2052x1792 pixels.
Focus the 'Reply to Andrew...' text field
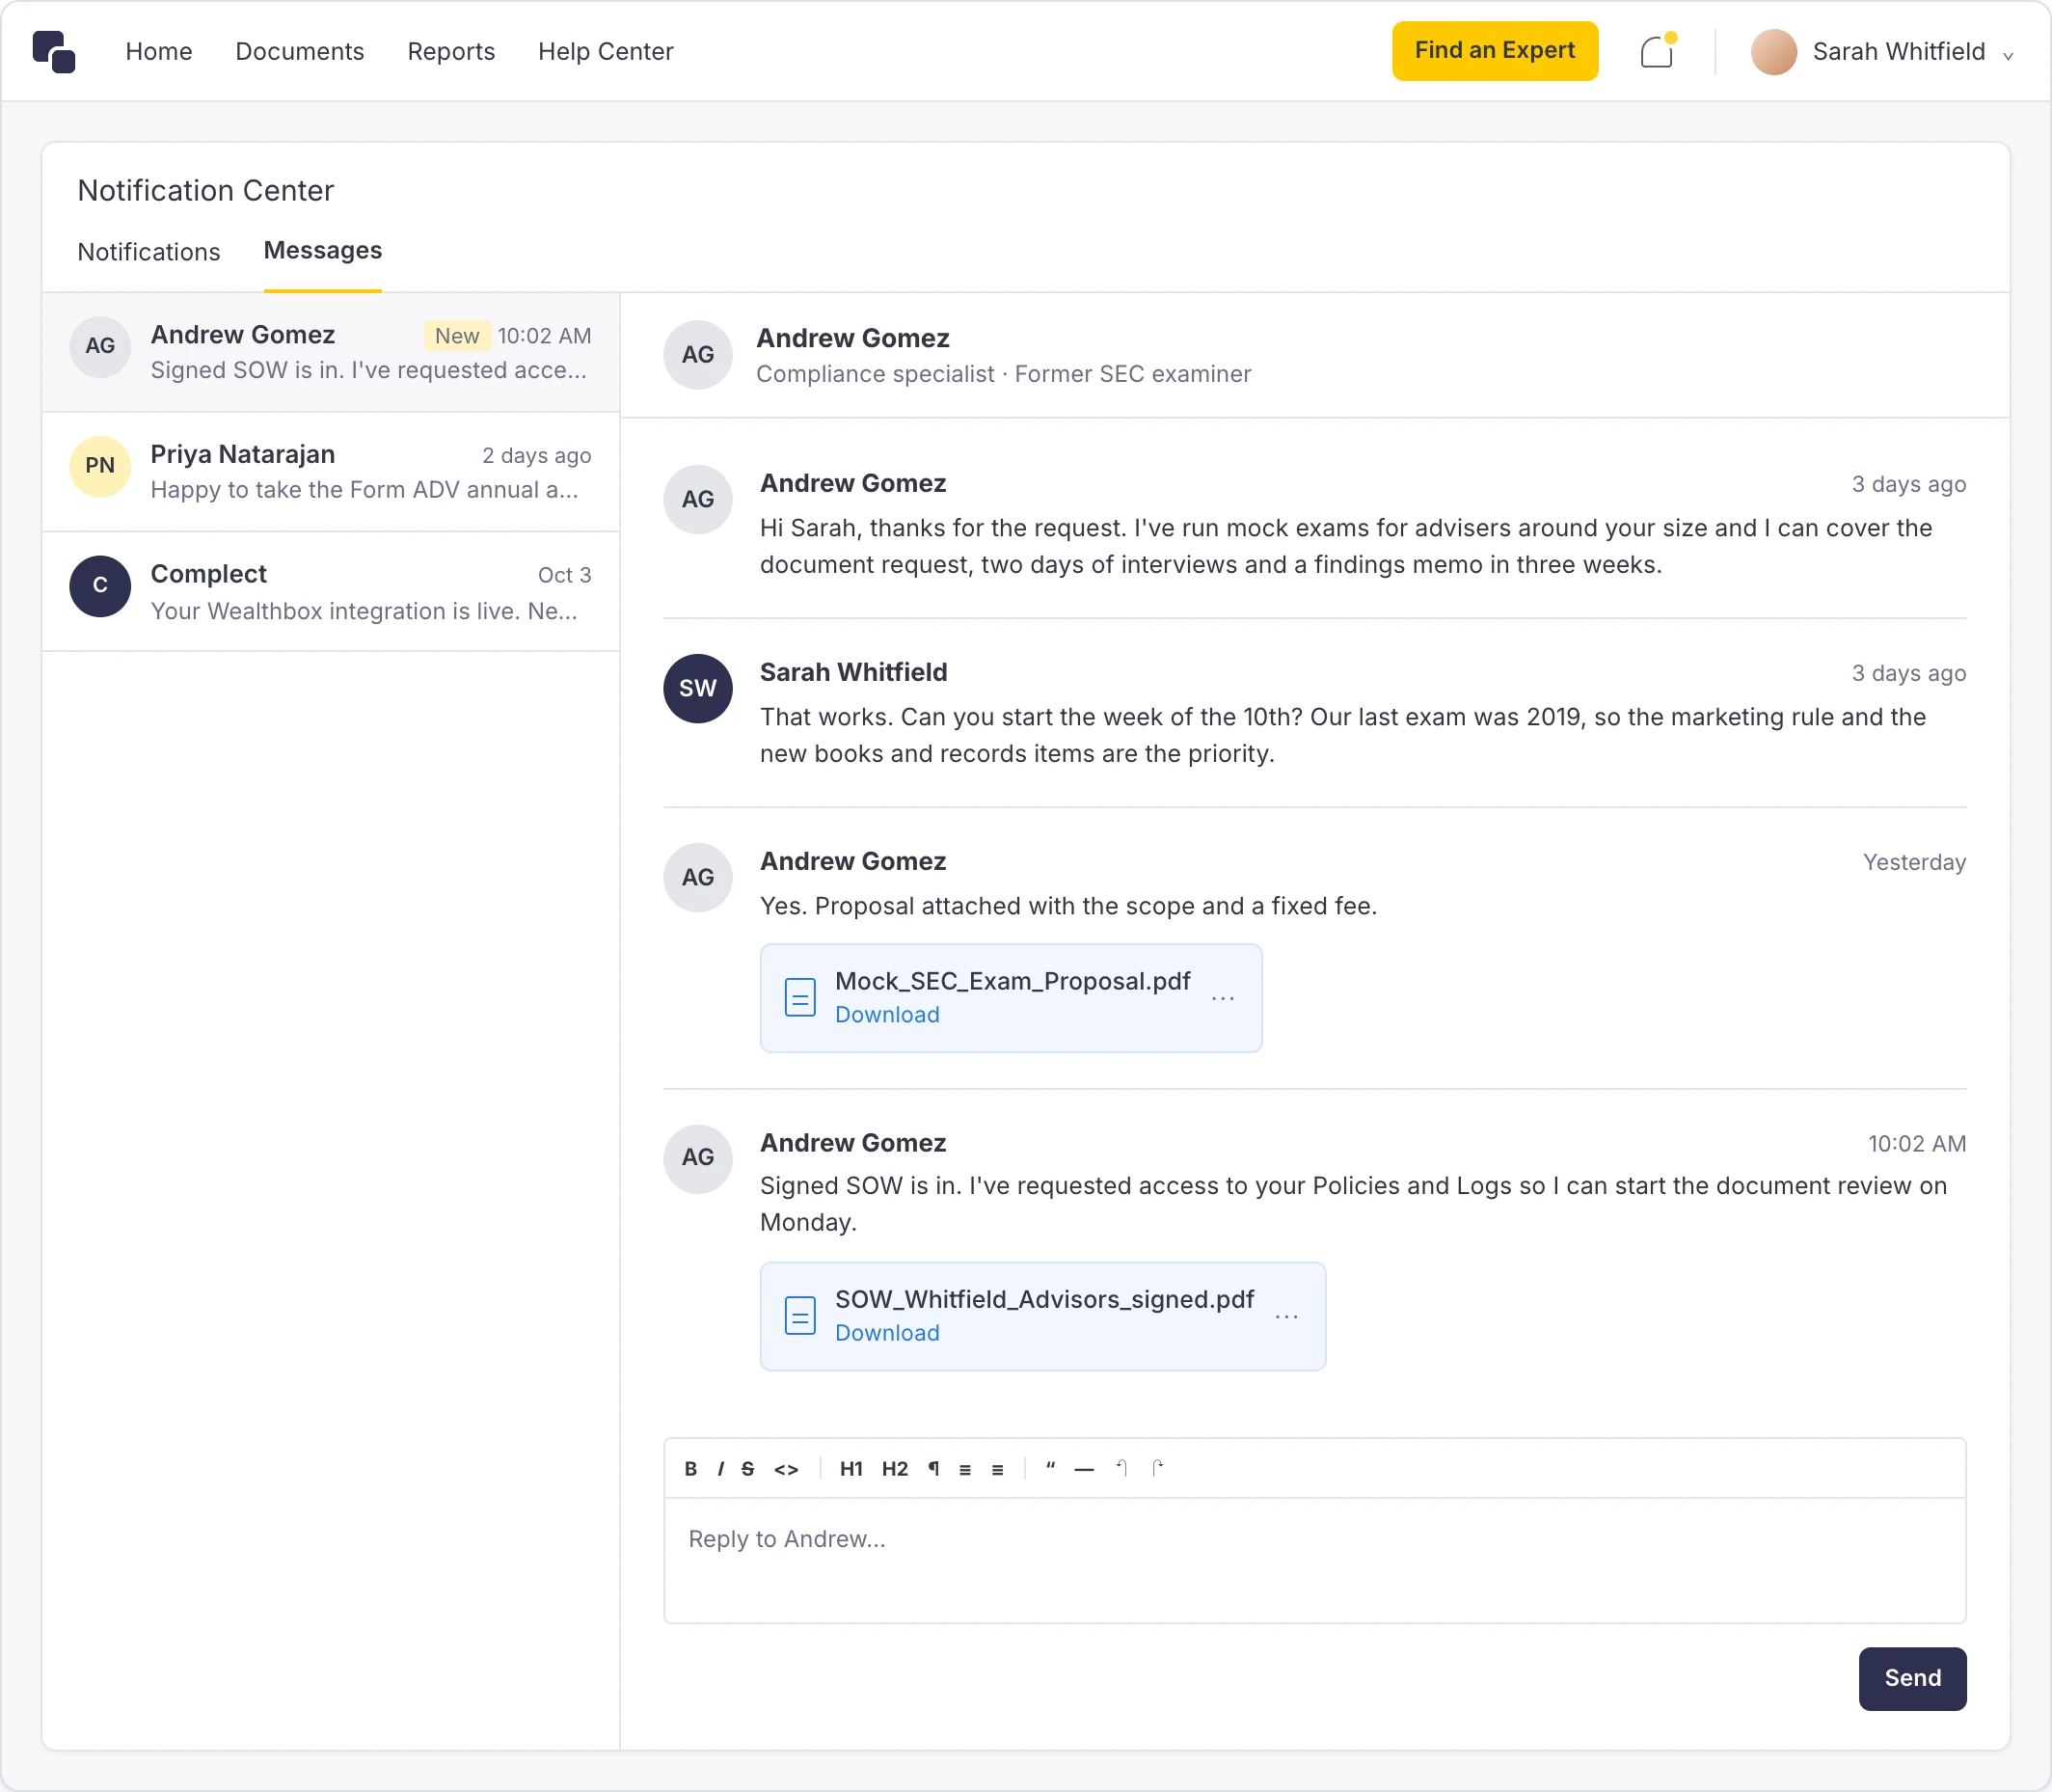(1315, 1560)
